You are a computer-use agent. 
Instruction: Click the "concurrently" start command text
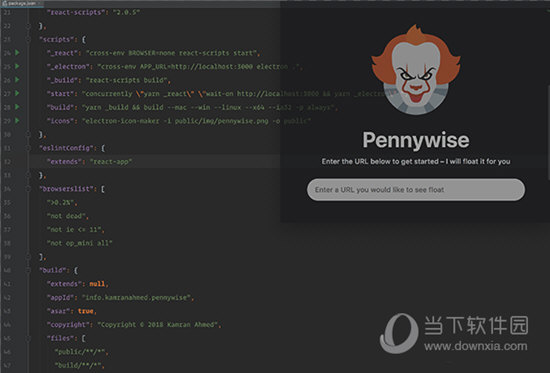tap(109, 94)
